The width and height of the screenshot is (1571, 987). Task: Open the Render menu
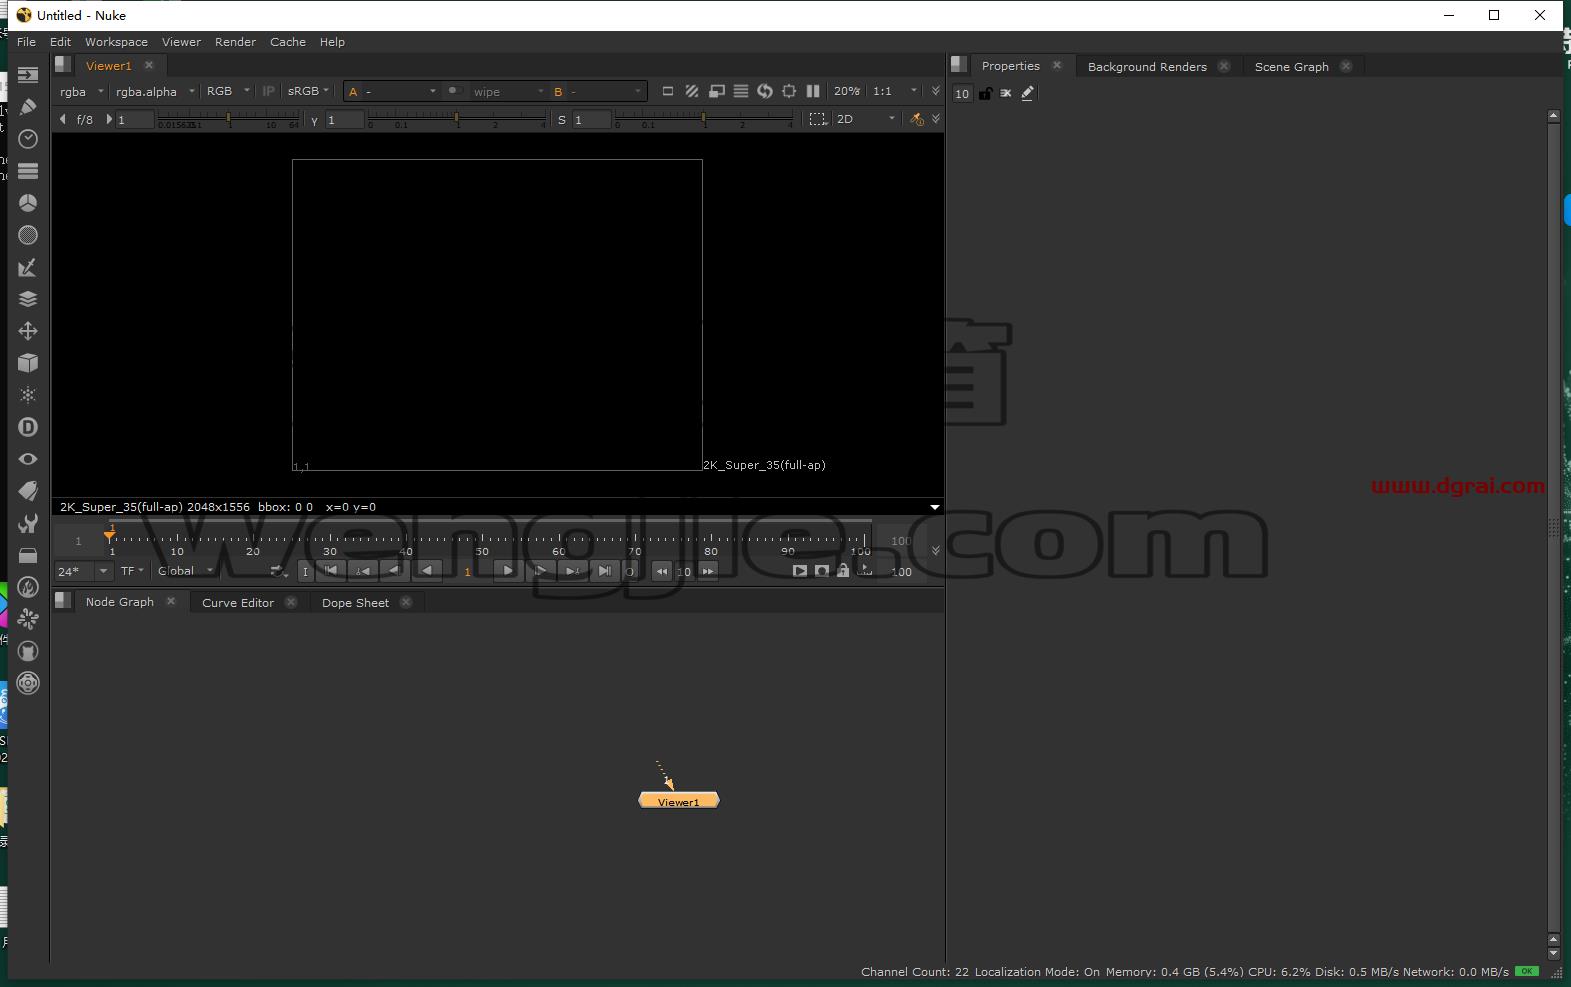coord(235,42)
